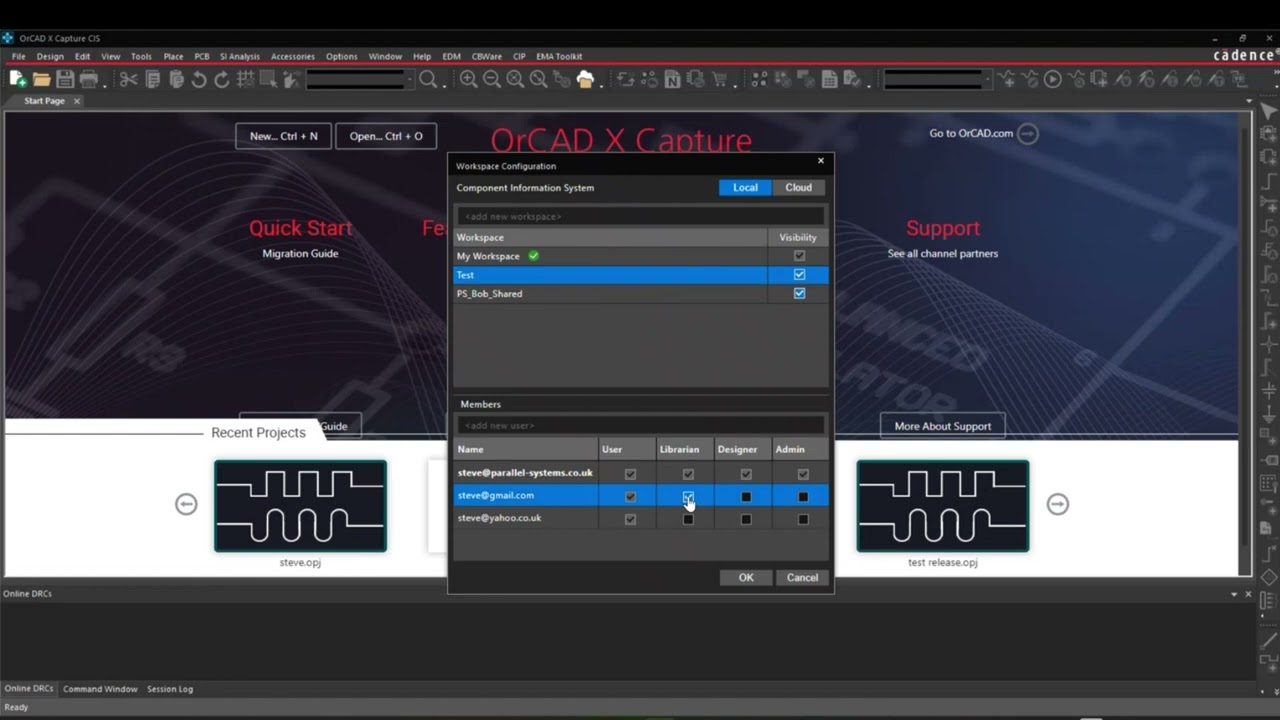Click the Open folder toolbar icon
Screen dimensions: 1280x720
42,79
